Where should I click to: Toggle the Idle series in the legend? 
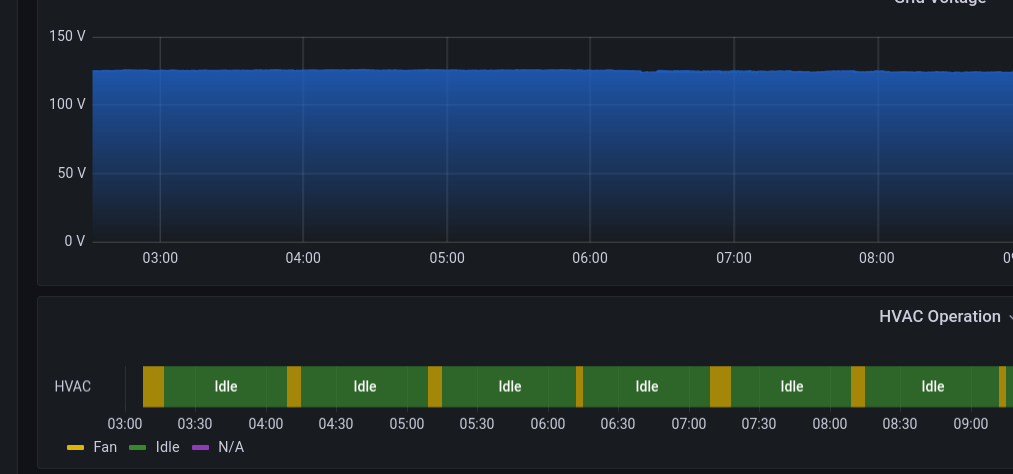167,447
